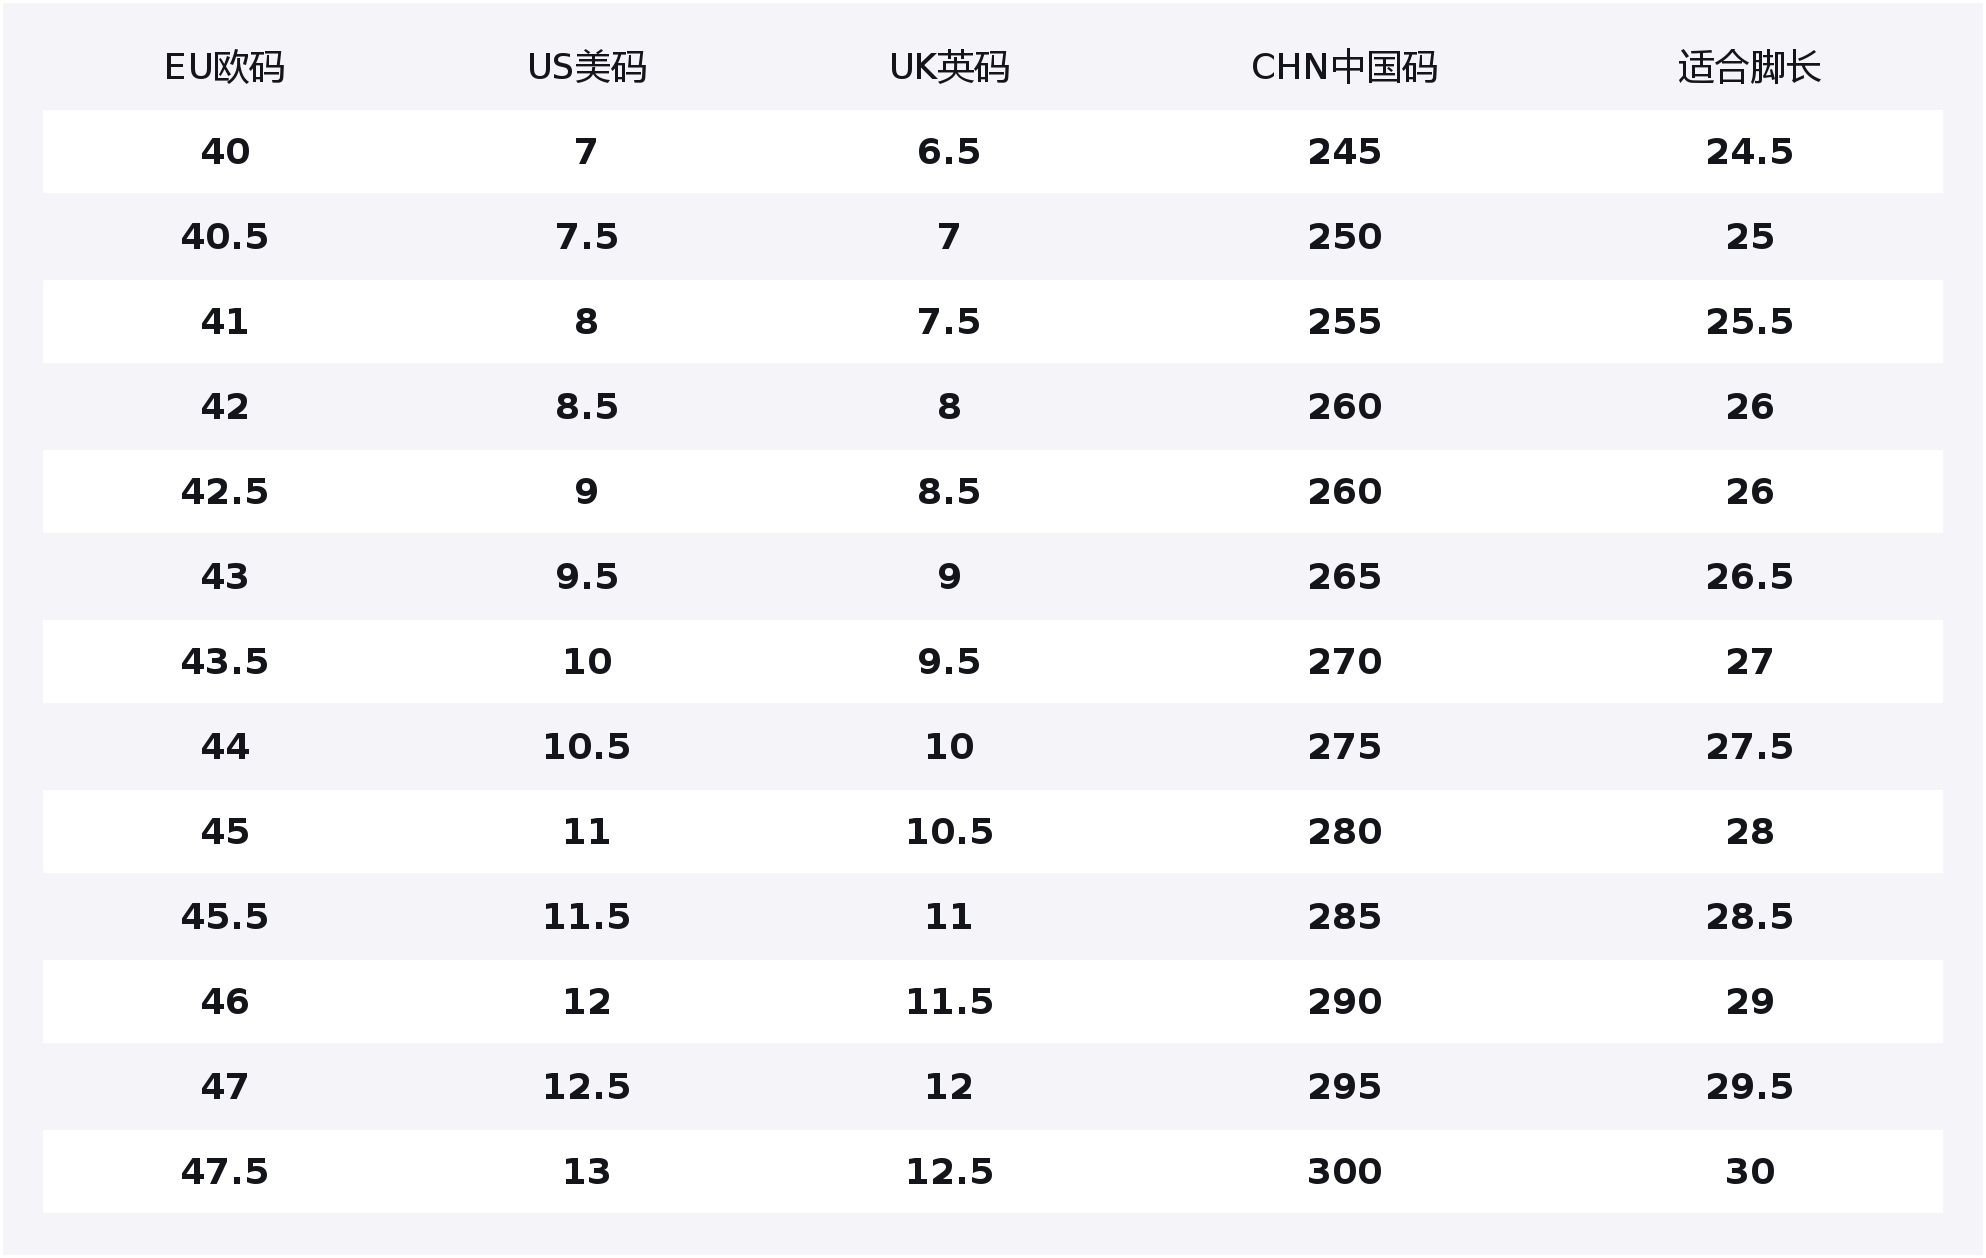Select the US美码 column header

pyautogui.click(x=587, y=67)
